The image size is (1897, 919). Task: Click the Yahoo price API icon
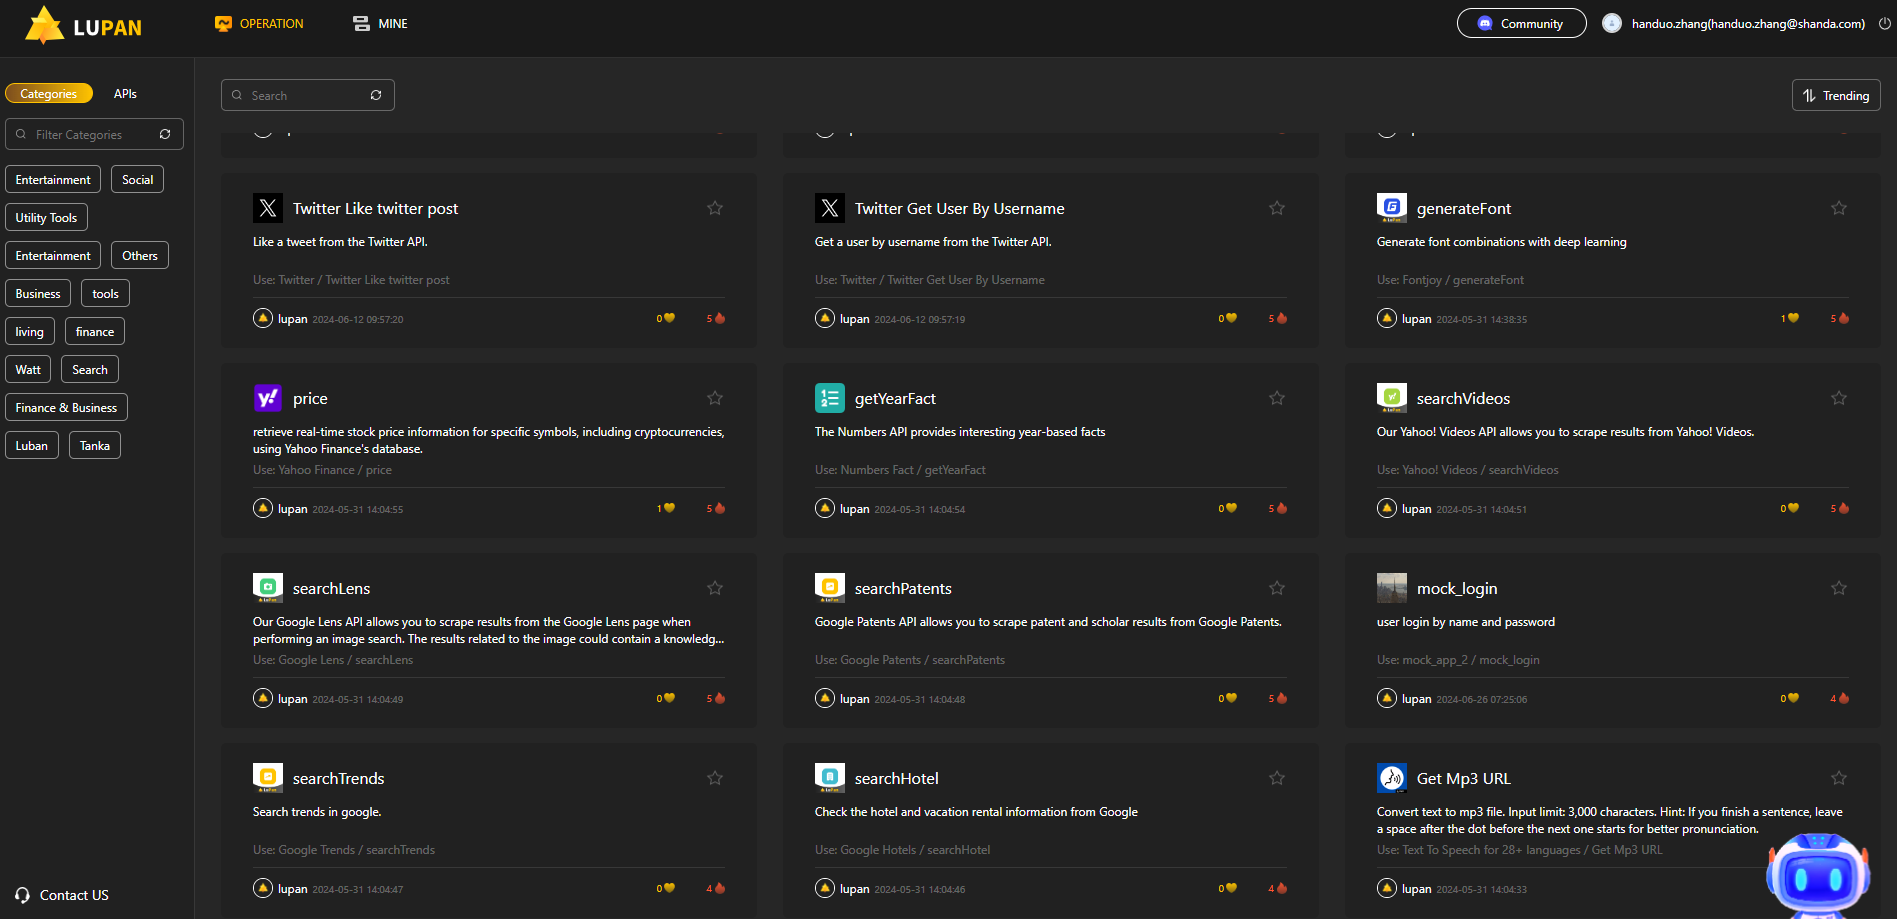(x=267, y=398)
